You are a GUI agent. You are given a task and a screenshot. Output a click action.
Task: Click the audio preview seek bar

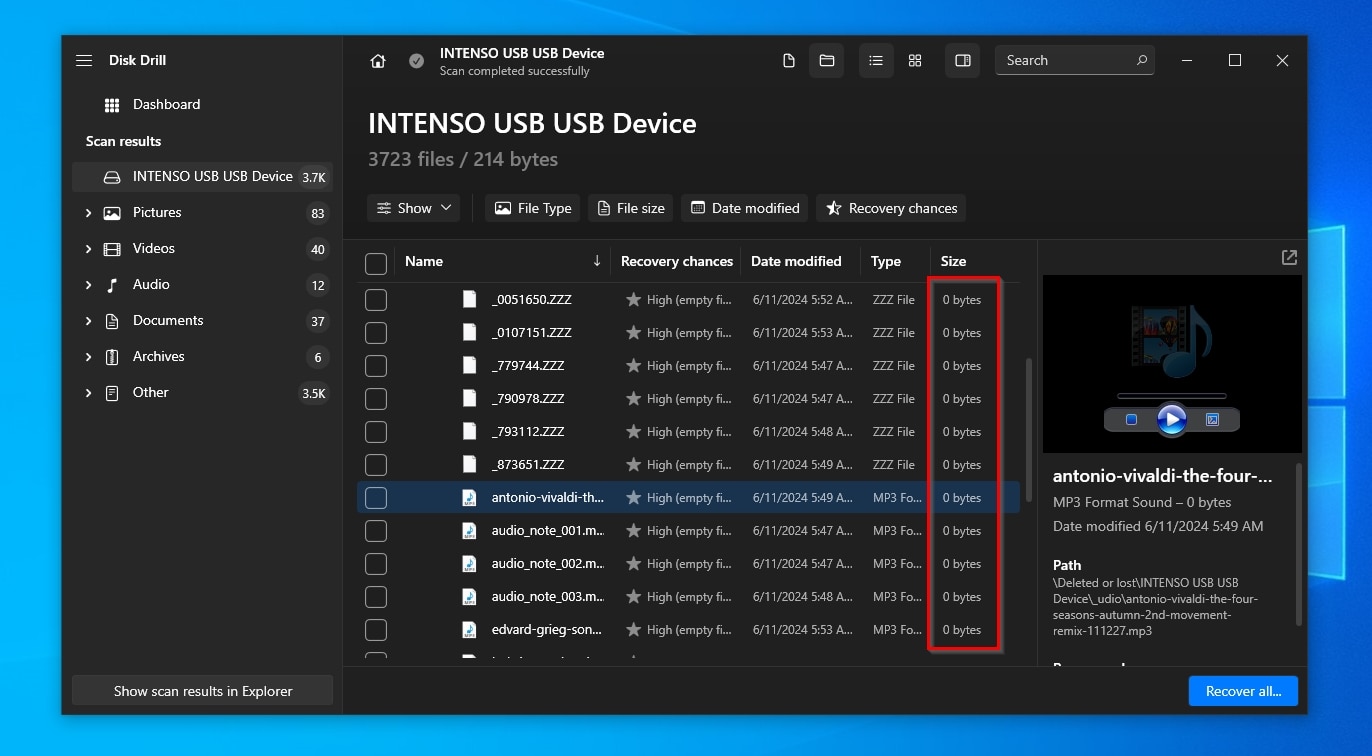click(1171, 396)
